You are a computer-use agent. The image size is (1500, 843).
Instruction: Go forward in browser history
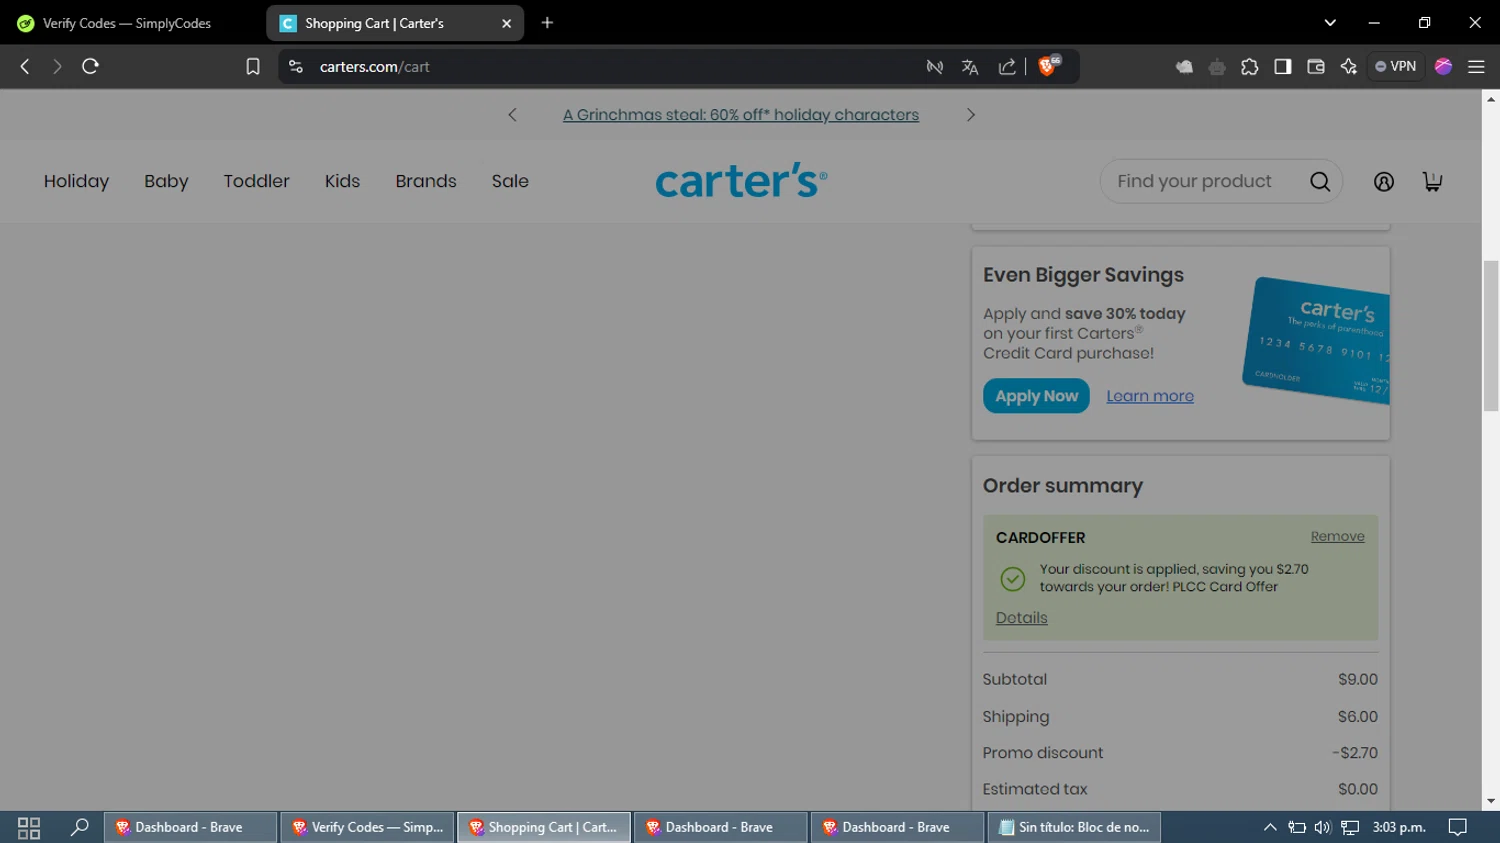pyautogui.click(x=57, y=67)
